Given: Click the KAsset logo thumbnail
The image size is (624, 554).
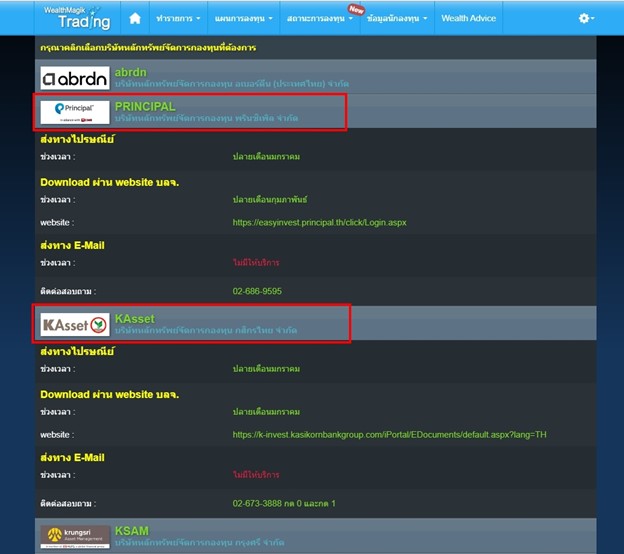Looking at the screenshot, I should (75, 324).
